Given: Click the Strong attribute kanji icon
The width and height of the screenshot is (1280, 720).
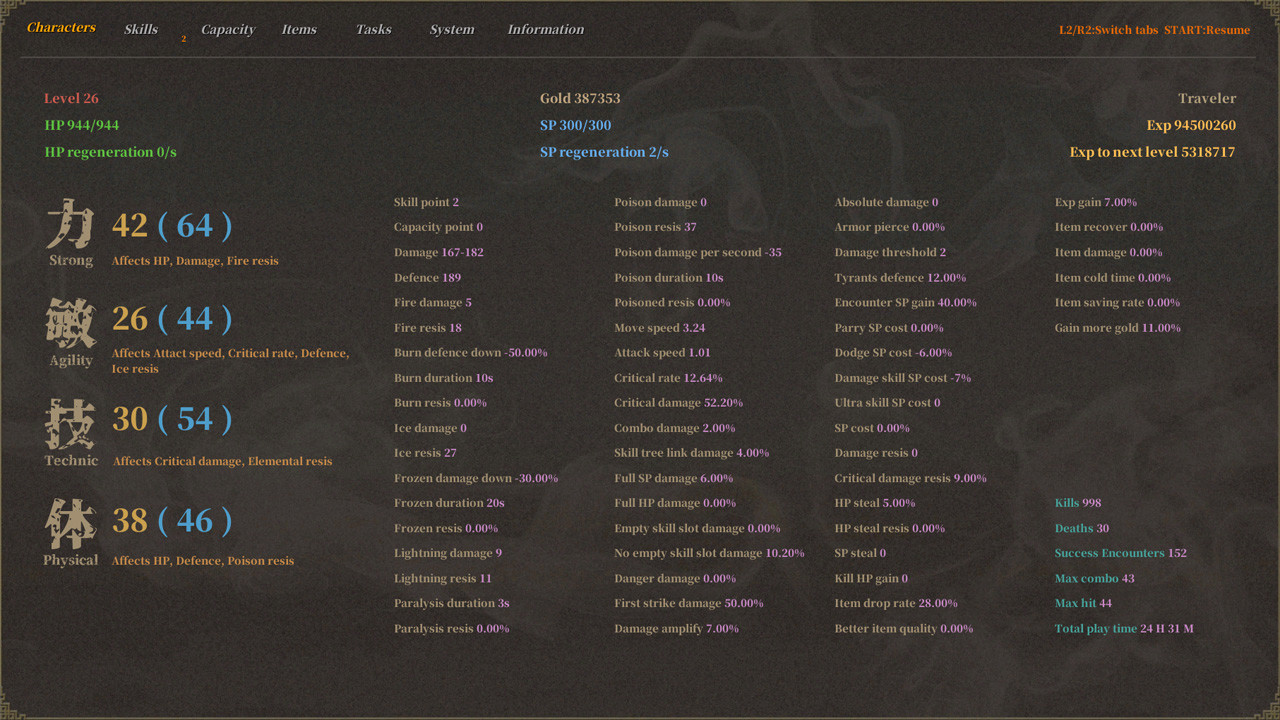Looking at the screenshot, I should click(x=70, y=224).
